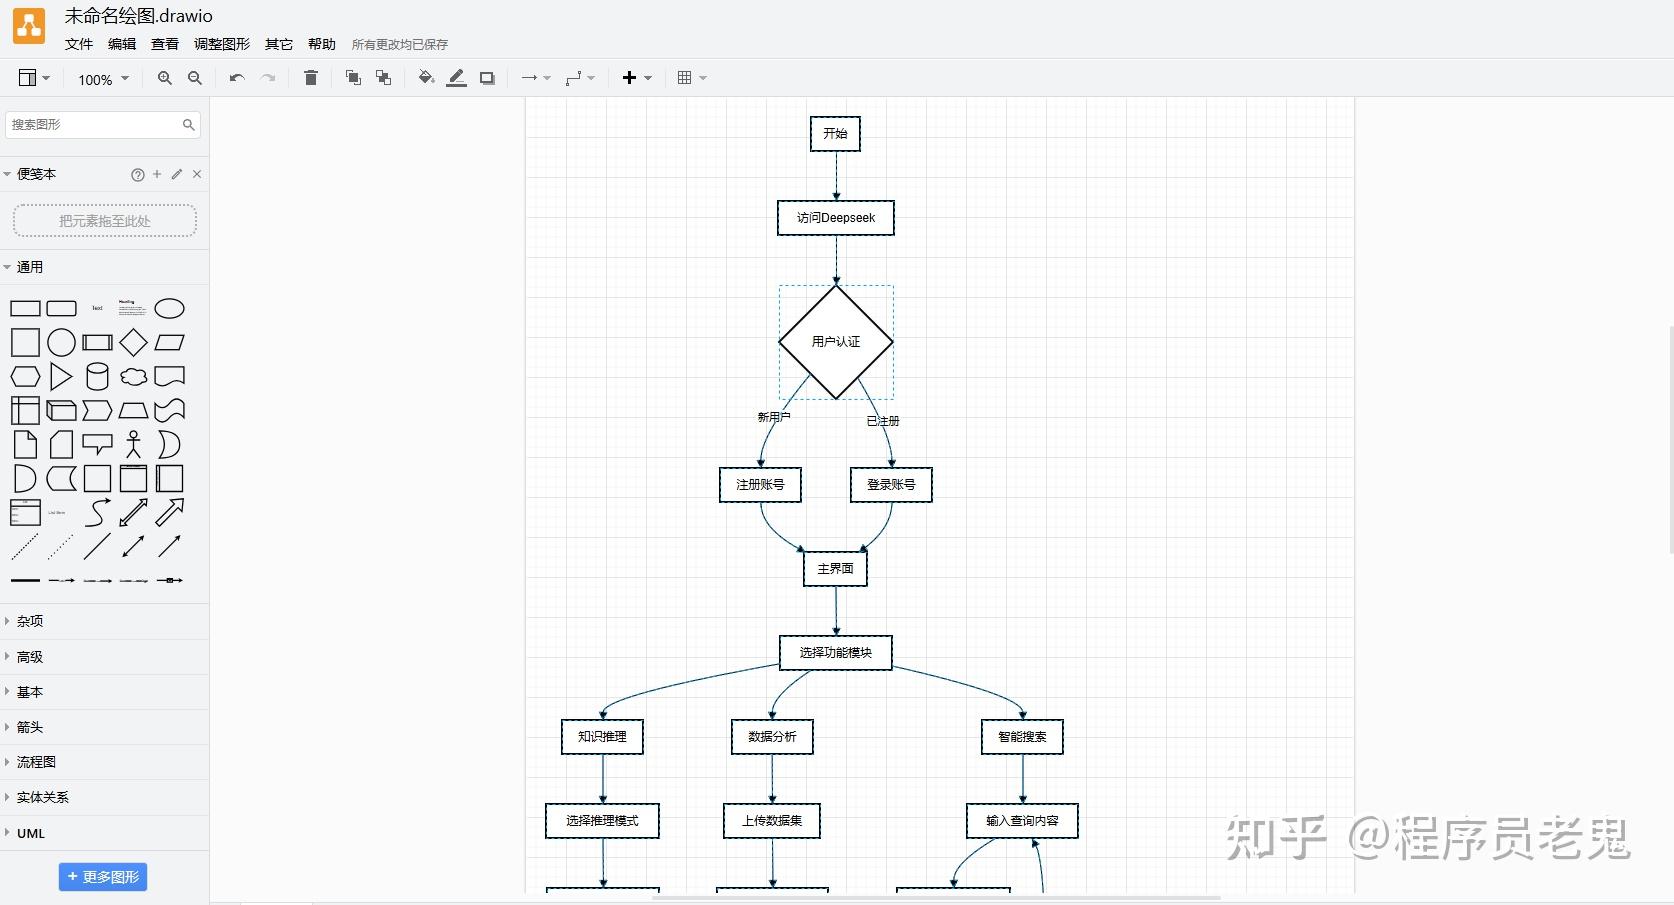Click the undo icon on the toolbar

click(236, 78)
